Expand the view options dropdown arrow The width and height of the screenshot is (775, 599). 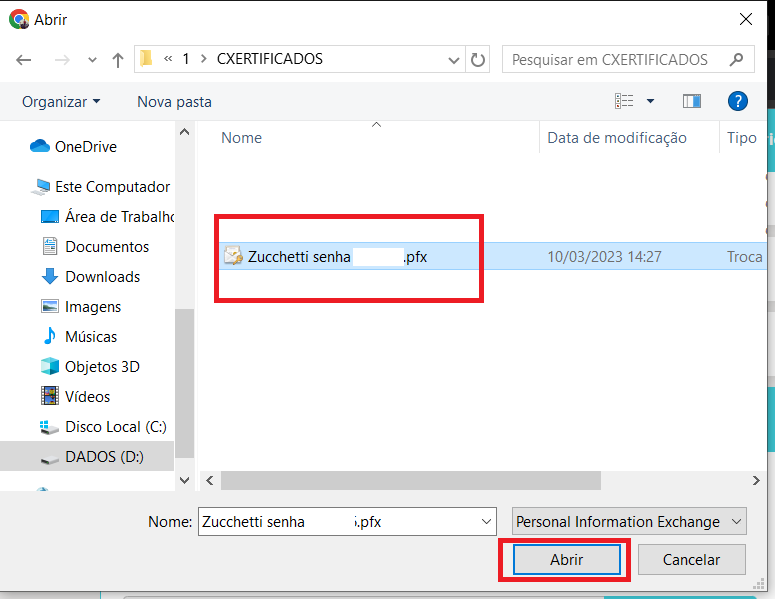pyautogui.click(x=650, y=101)
